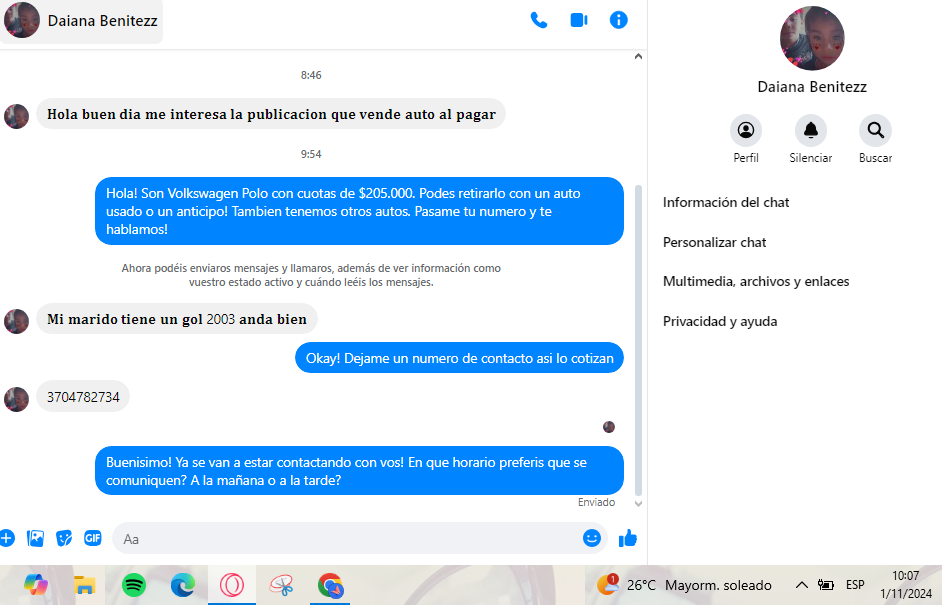
Task: Start a video call from chat header
Action: pyautogui.click(x=579, y=20)
